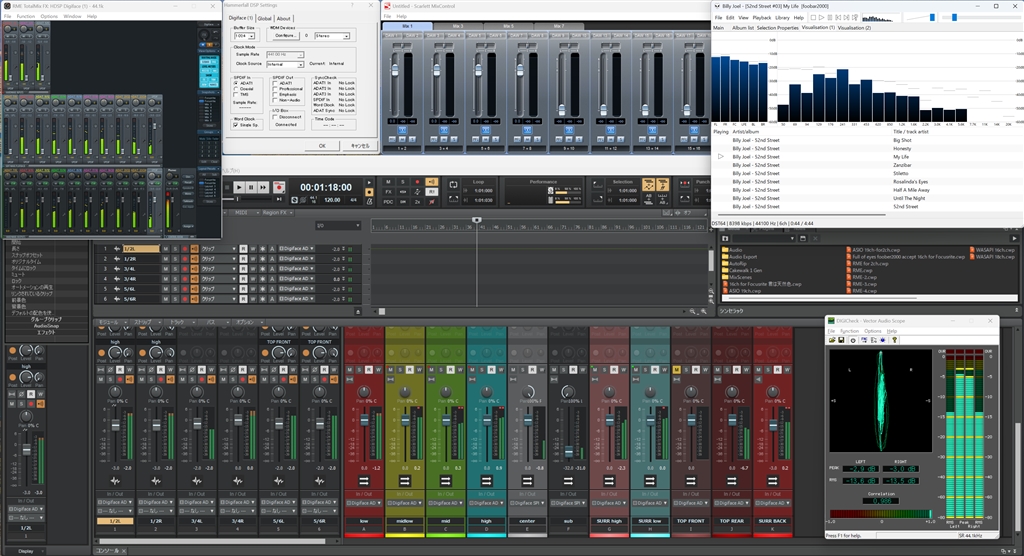This screenshot has height=556, width=1024.
Task: Open the MIDI Devices Stereo dropdown
Action: (x=333, y=35)
